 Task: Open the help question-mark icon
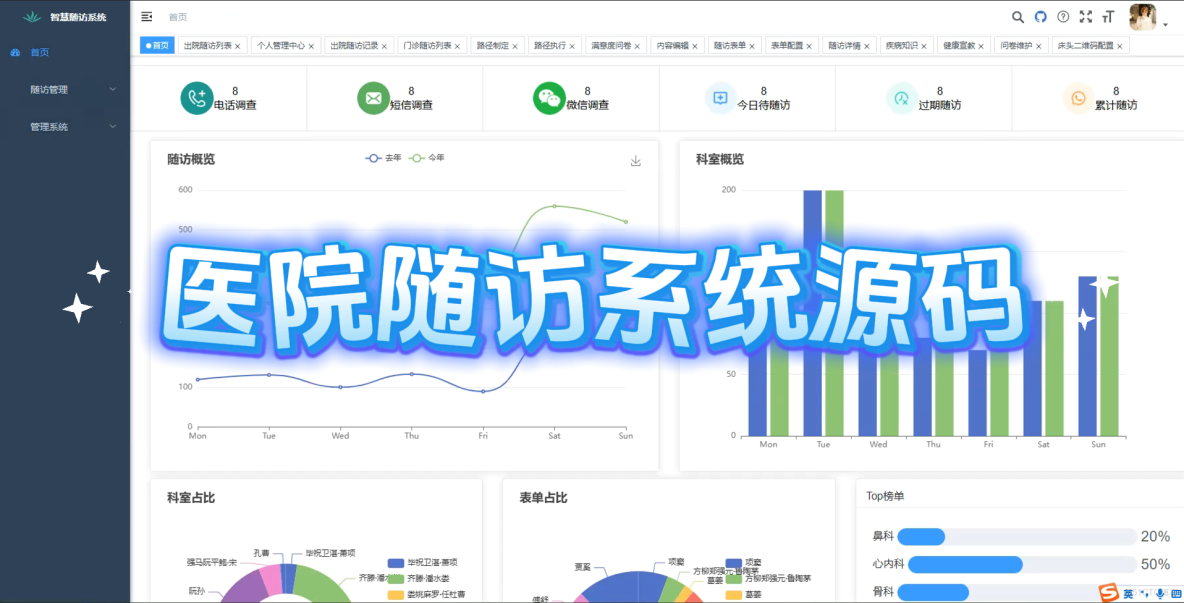click(1062, 17)
